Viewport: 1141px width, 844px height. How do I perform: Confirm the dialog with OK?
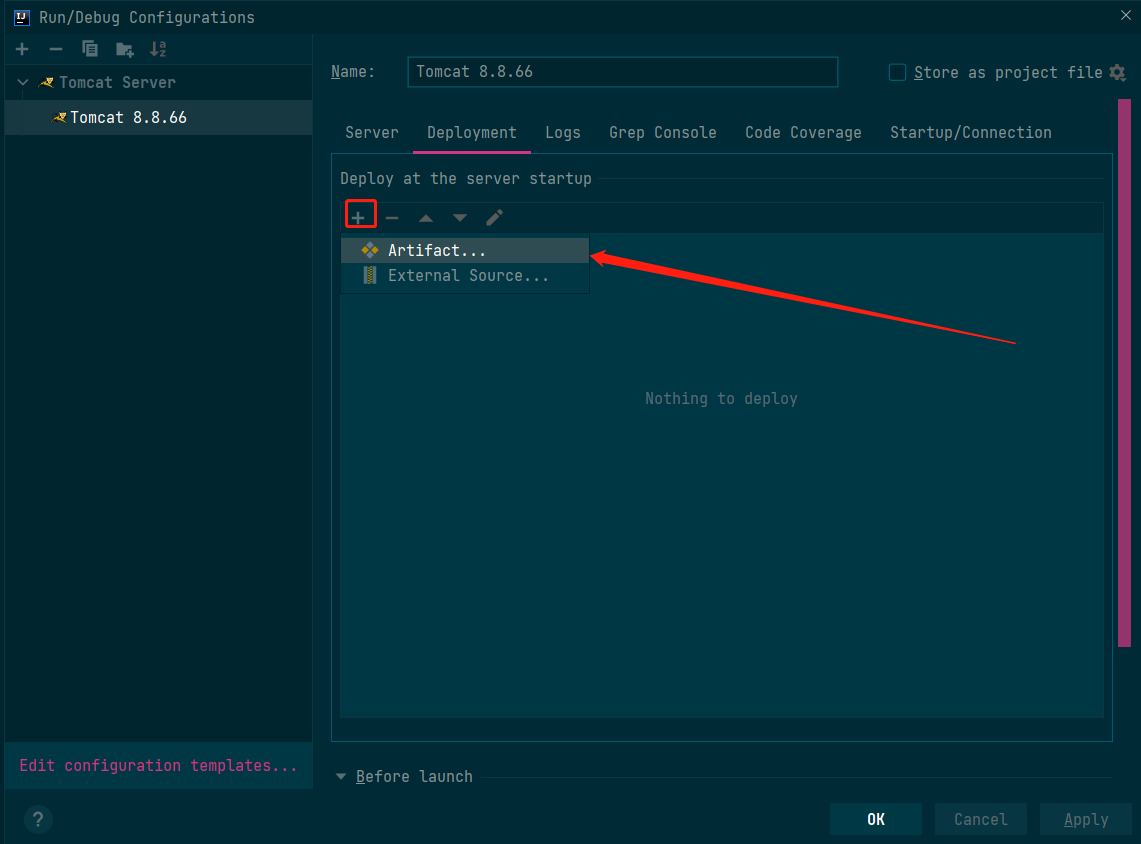875,819
